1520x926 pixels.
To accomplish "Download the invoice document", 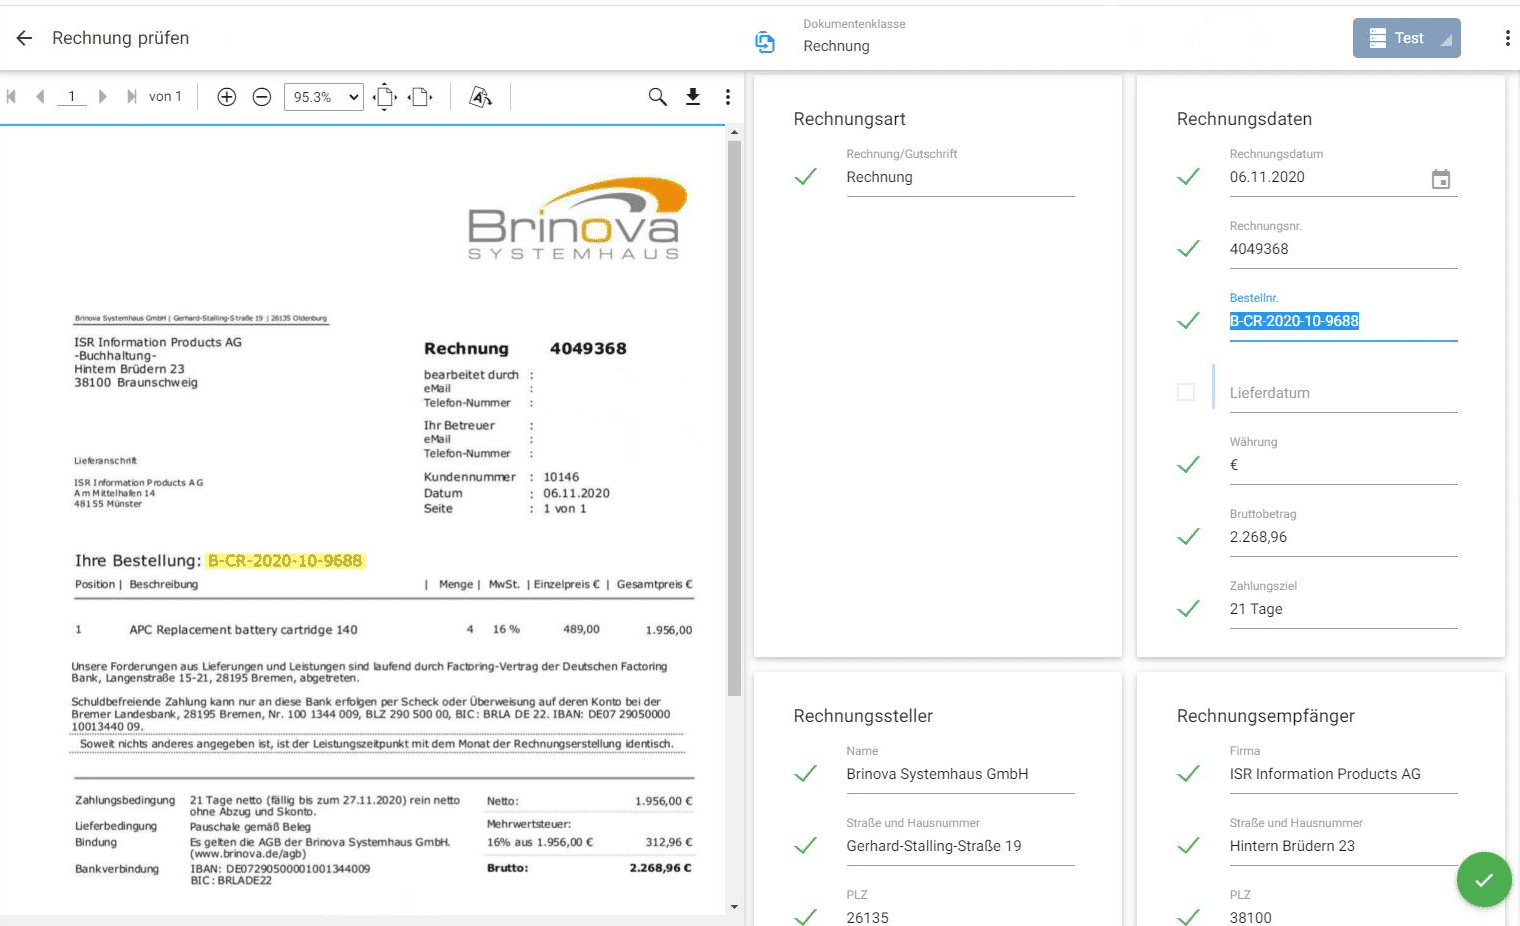I will (x=693, y=96).
